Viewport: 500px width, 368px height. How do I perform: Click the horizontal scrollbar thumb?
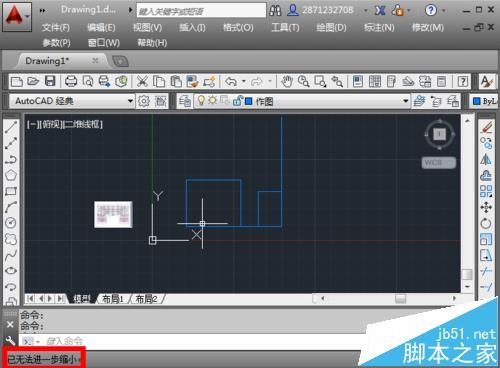(400, 299)
